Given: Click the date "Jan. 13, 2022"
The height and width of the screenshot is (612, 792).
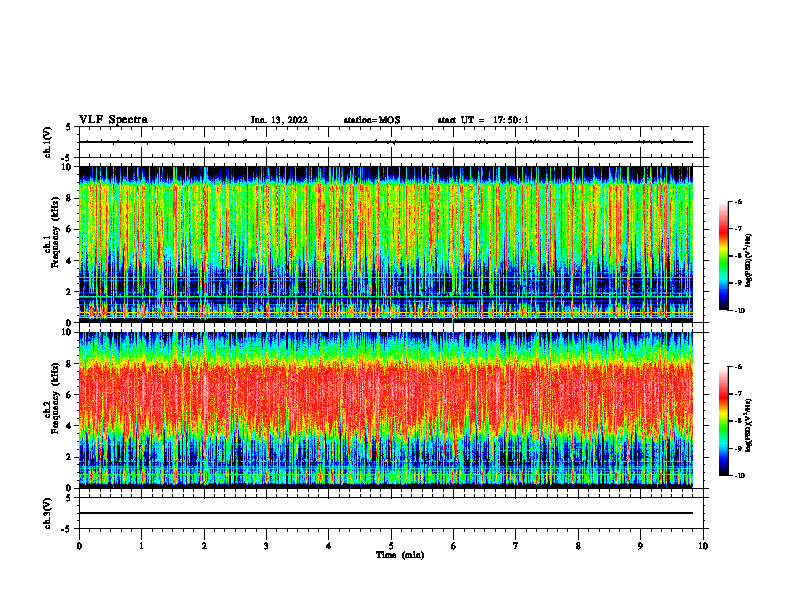Looking at the screenshot, I should (279, 120).
